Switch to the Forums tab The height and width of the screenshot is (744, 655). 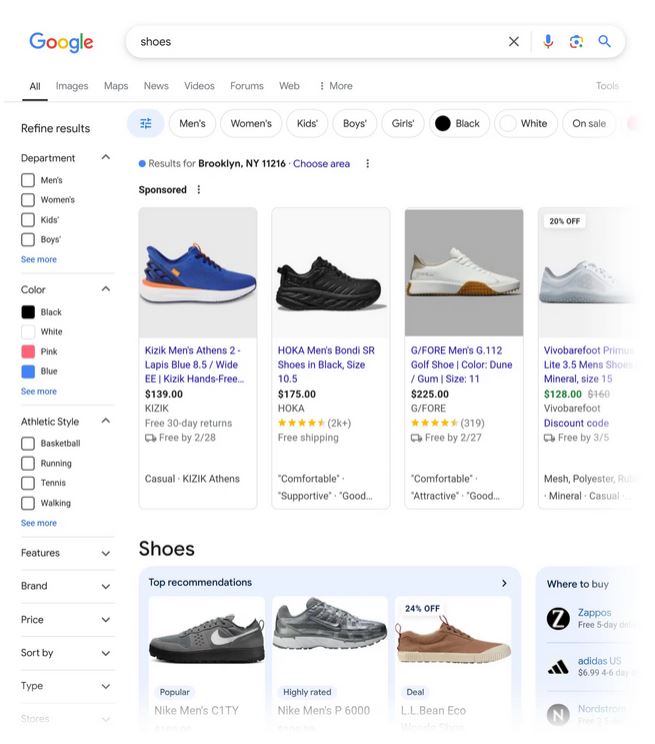click(x=247, y=86)
